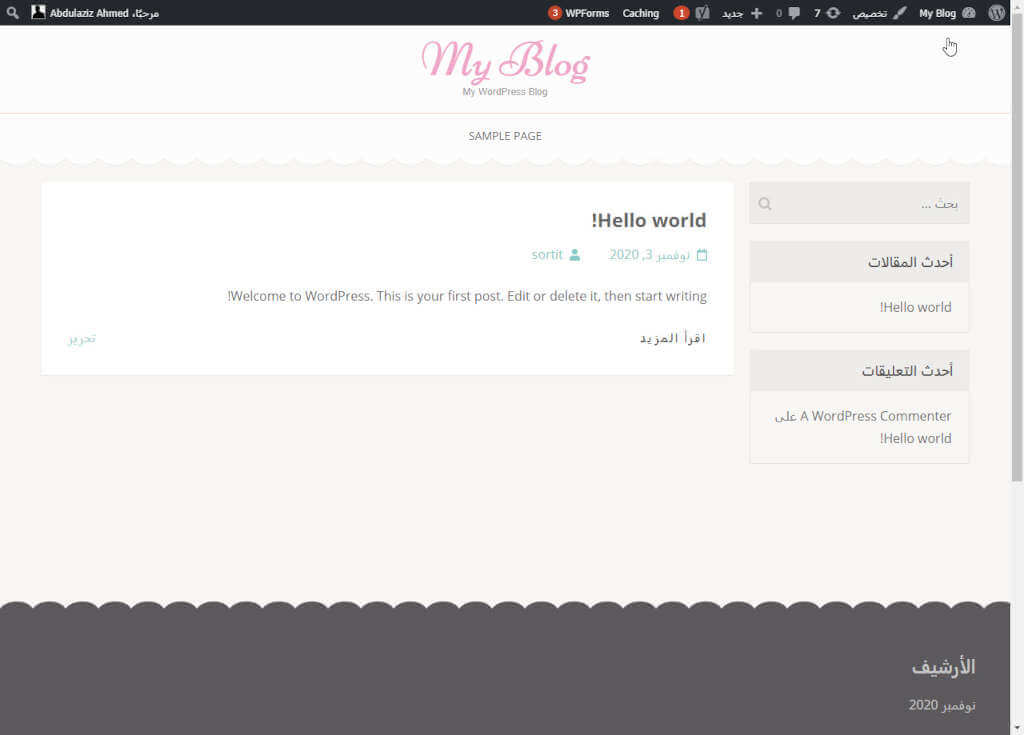Viewport: 1024px width, 735px height.
Task: Click the customize paintbrush icon
Action: [900, 12]
